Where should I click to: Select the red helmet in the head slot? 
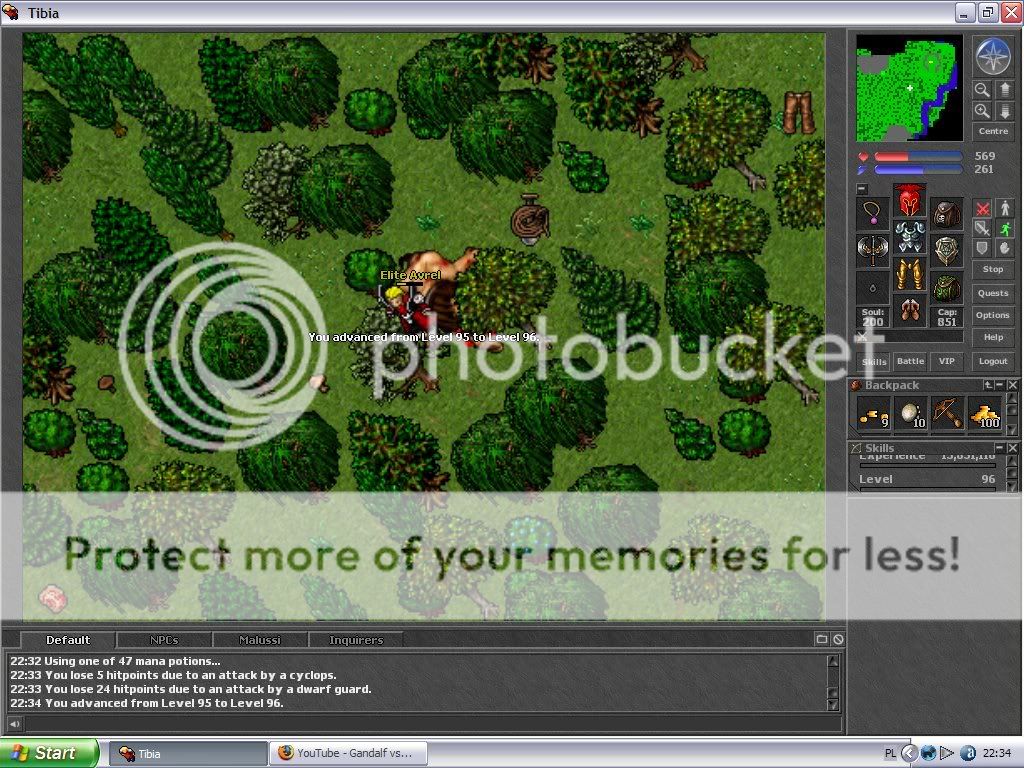click(x=910, y=200)
